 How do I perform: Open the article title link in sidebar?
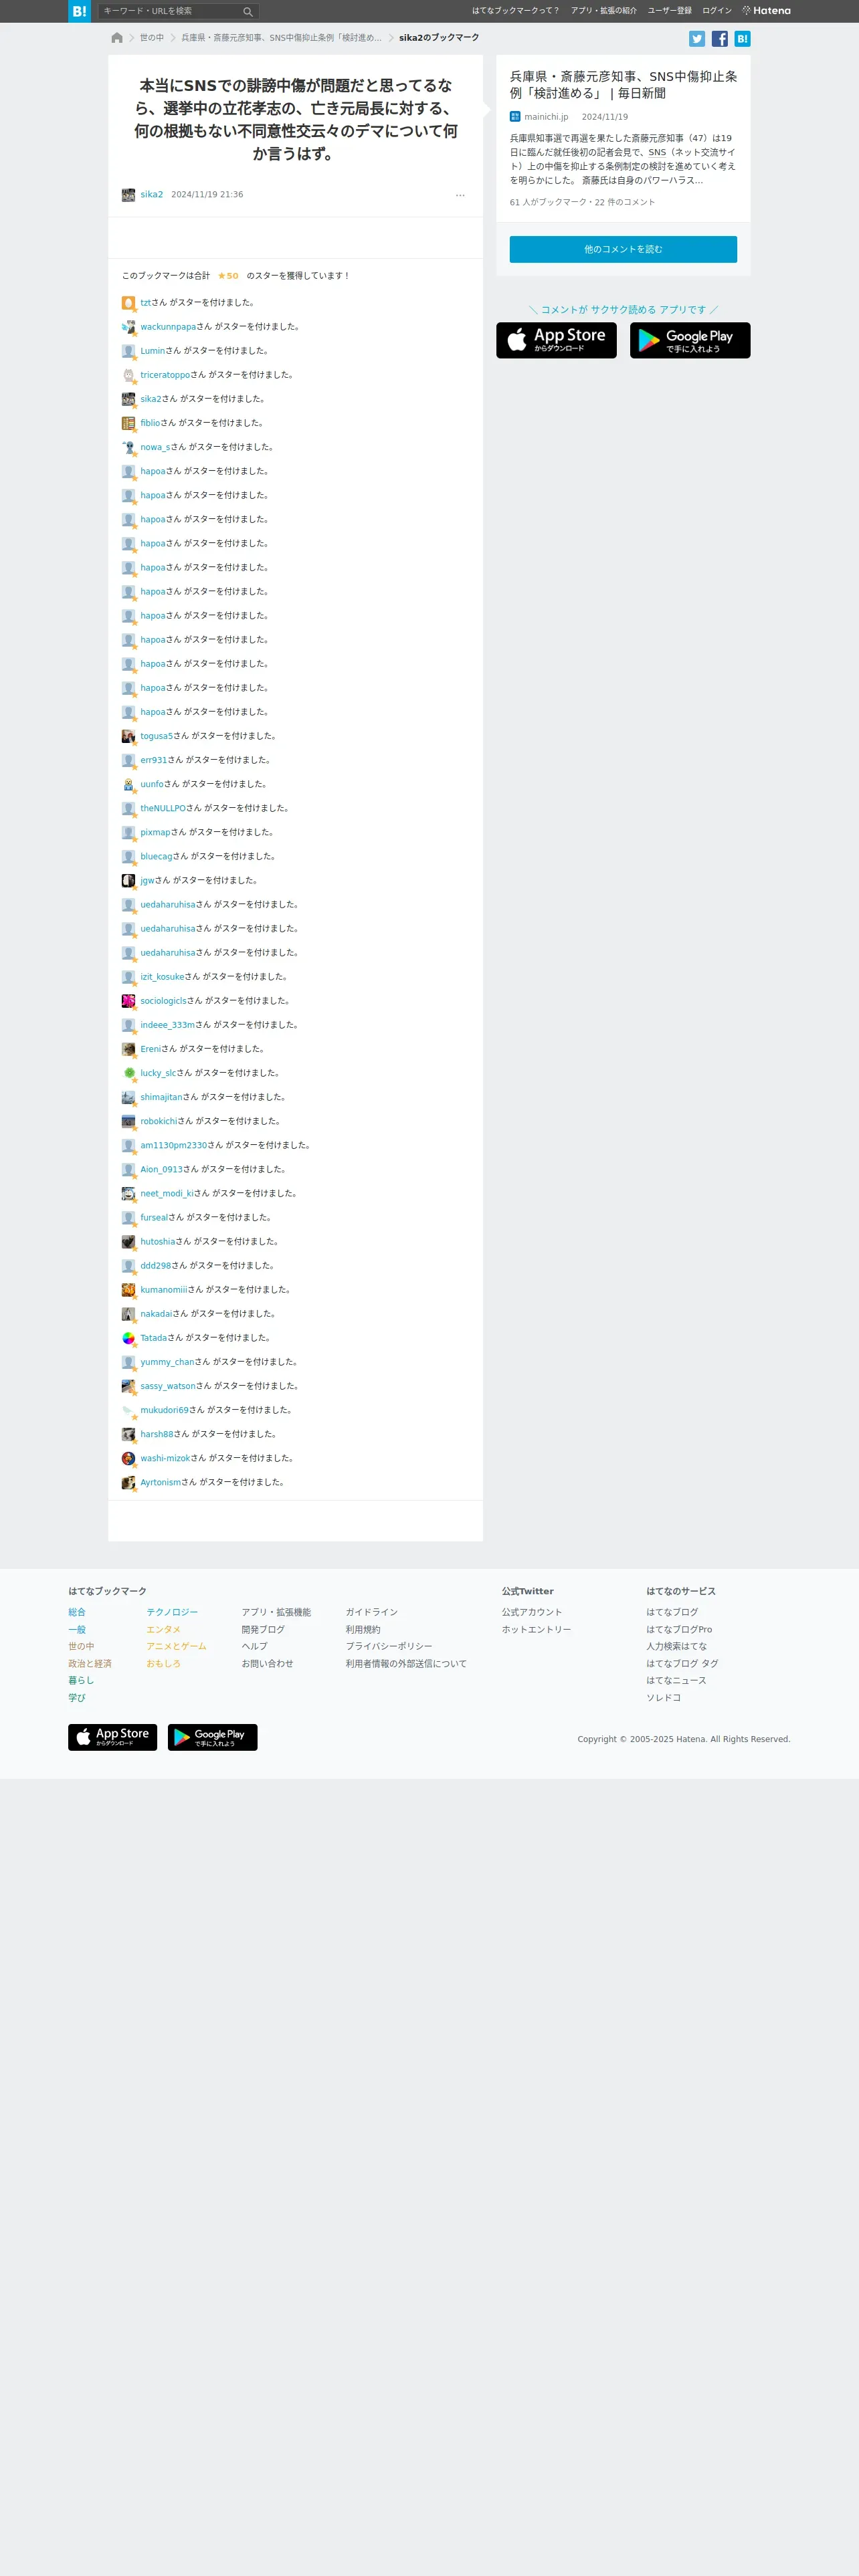[x=623, y=85]
